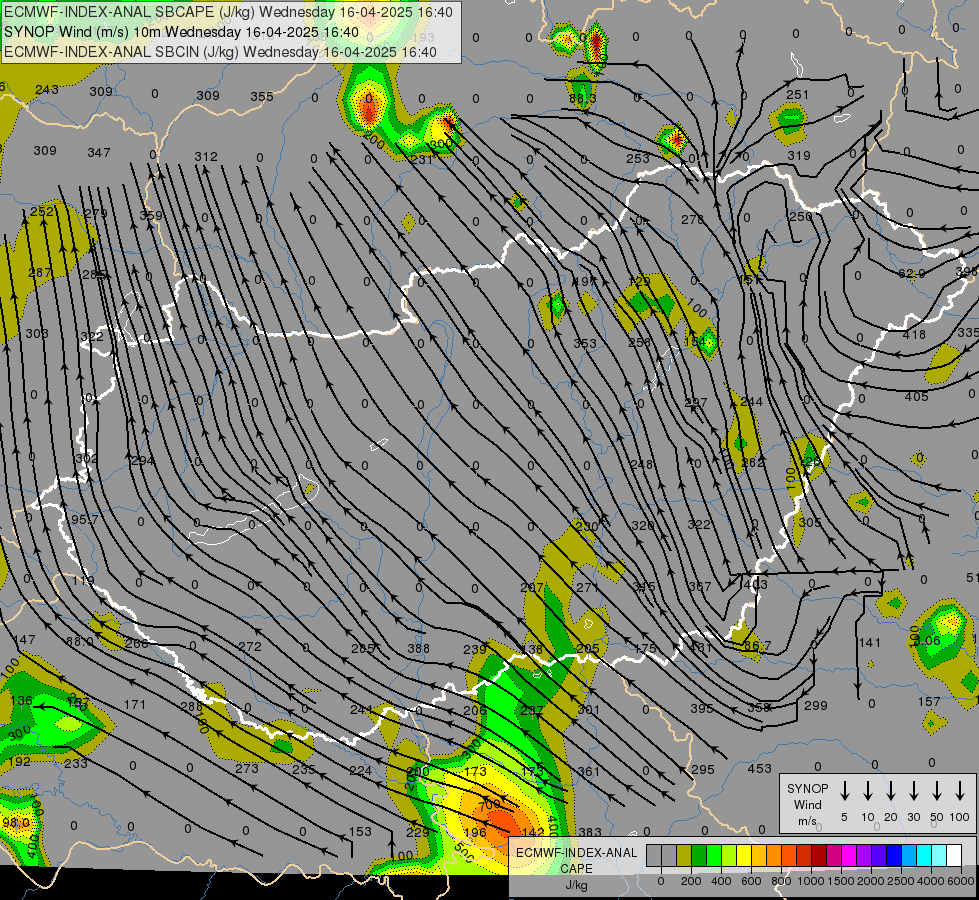Screen dimensions: 979x900
Task: Click the map value '312'
Action: [x=206, y=156]
